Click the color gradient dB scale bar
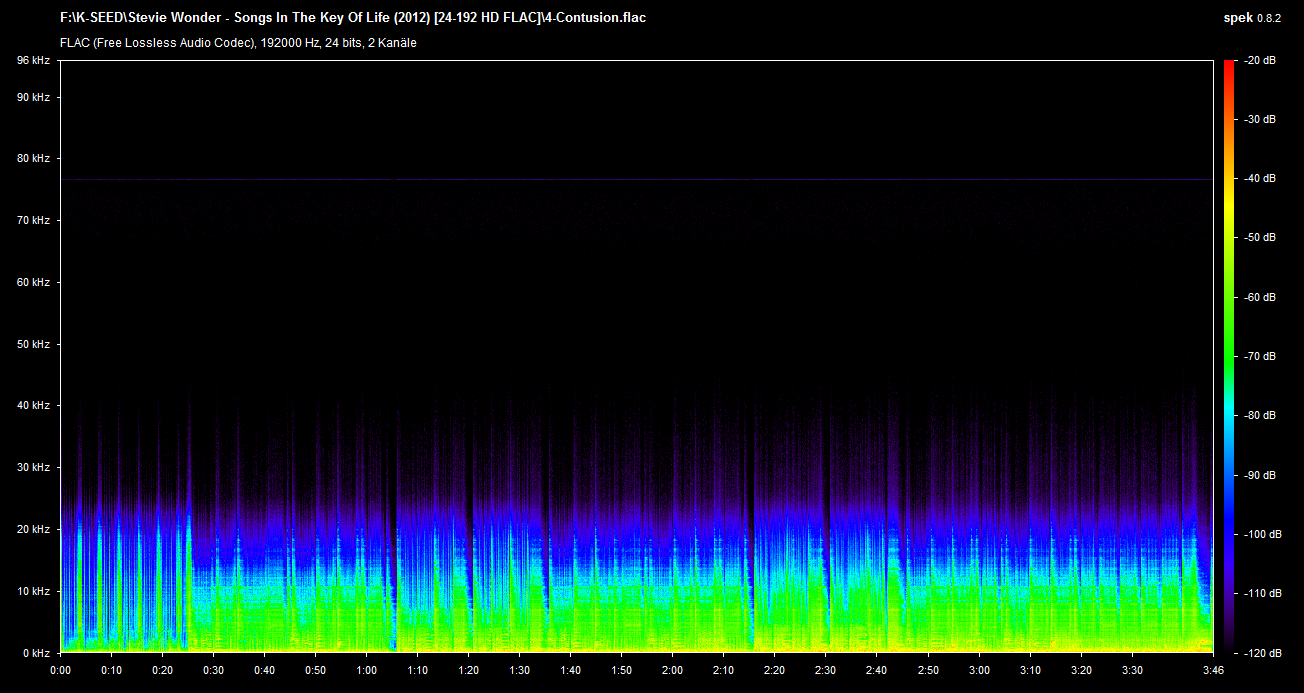The width and height of the screenshot is (1304, 693). (x=1228, y=356)
